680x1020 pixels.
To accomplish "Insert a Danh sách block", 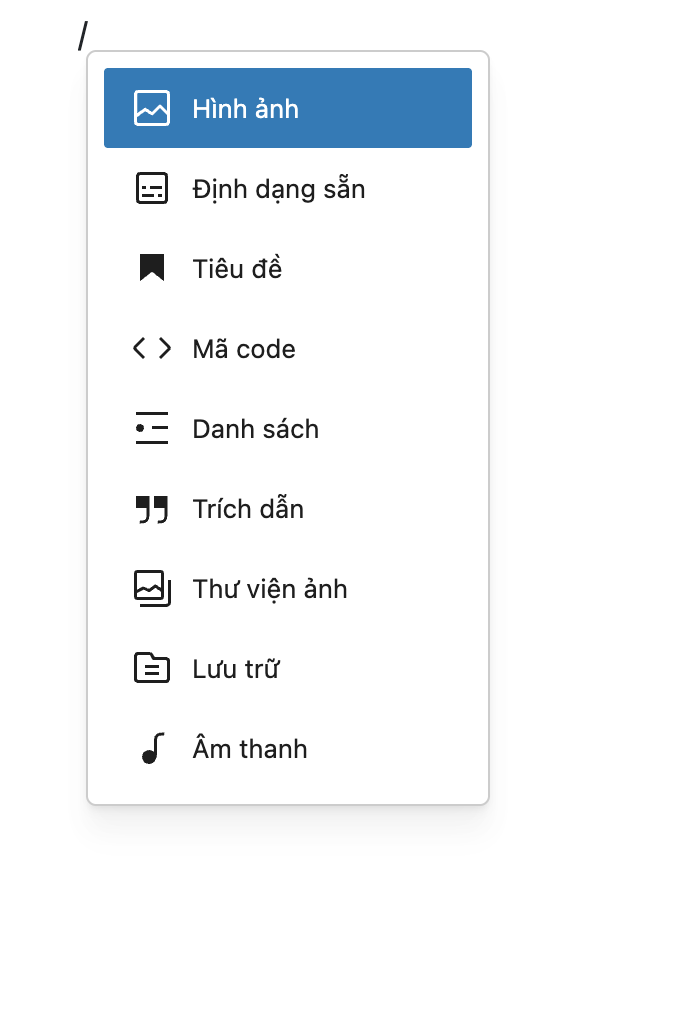I will [288, 428].
